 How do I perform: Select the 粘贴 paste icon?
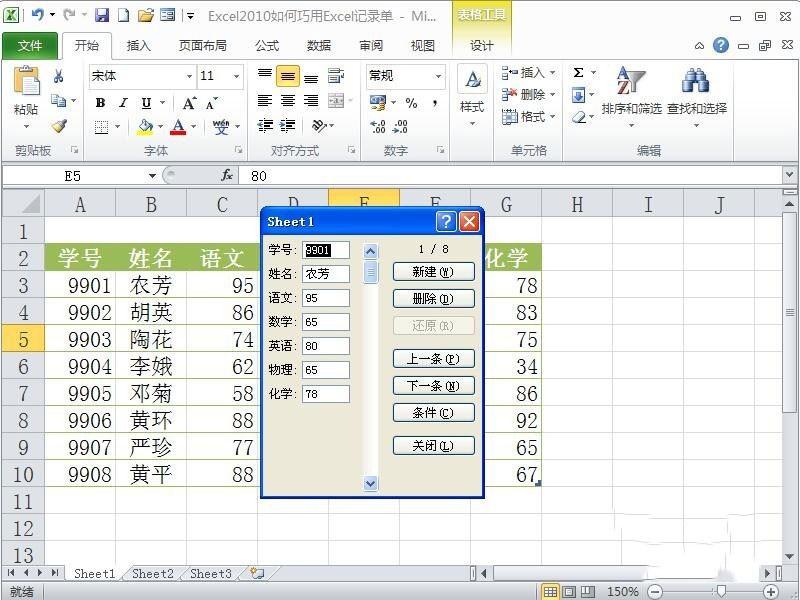[x=26, y=82]
